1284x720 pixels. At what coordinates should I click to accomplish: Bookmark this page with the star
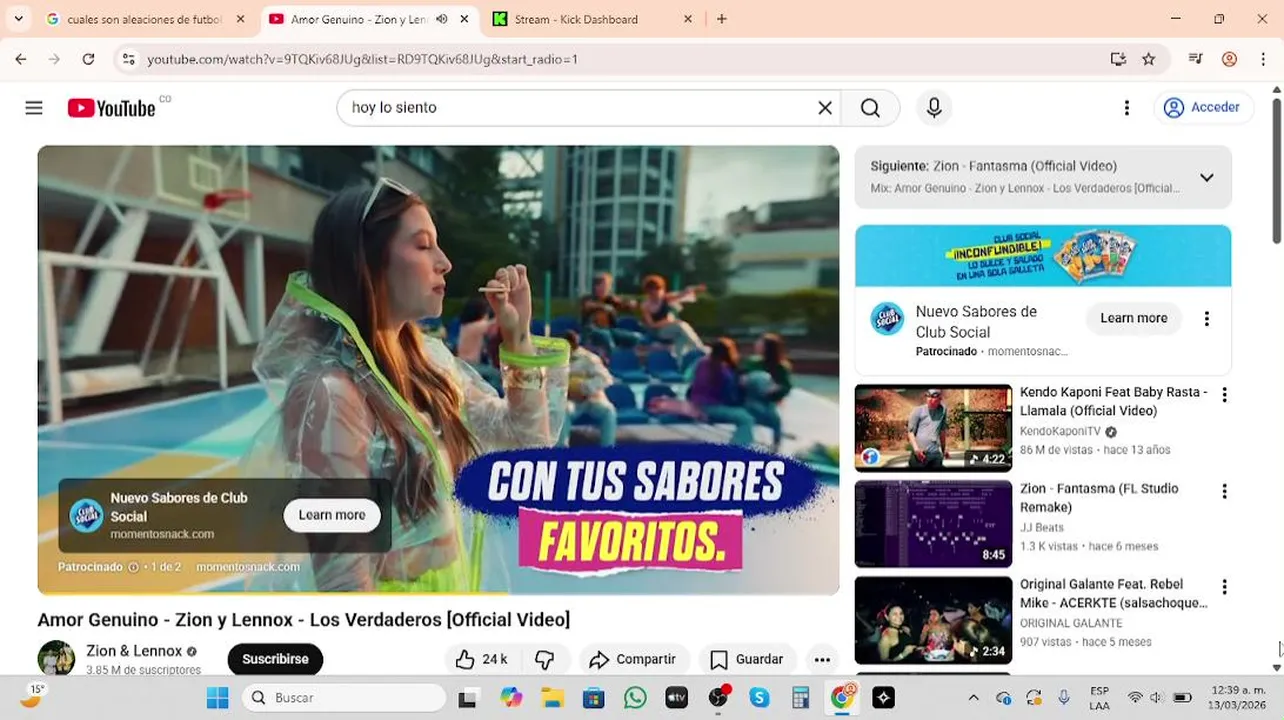[x=1149, y=59]
